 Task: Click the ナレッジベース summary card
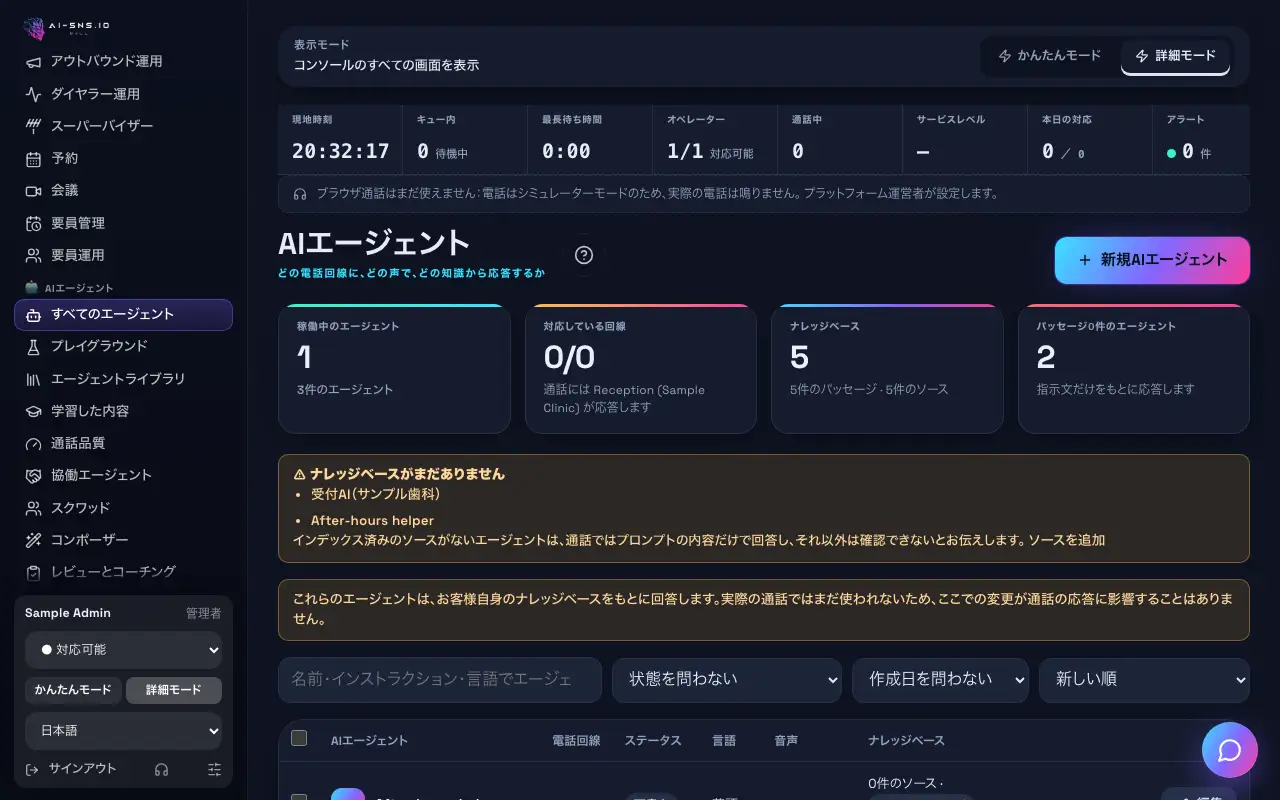[887, 369]
